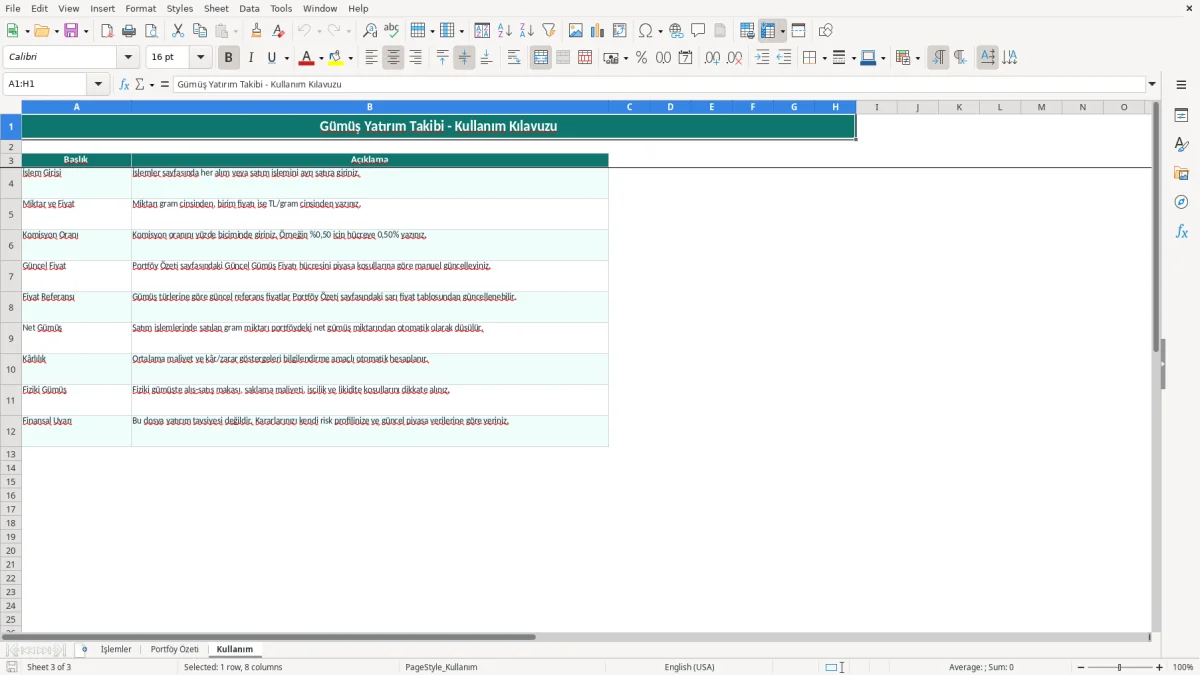Run the spelling check
This screenshot has height=675, width=1200.
click(x=392, y=31)
